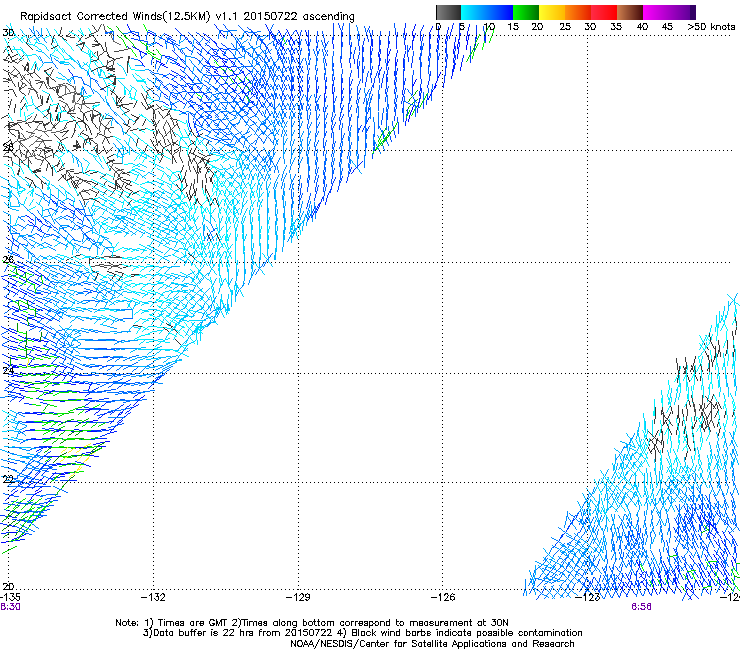This screenshot has height=650, width=740.
Task: Click the NOAA/NESDIS credit line
Action: click(x=432, y=644)
